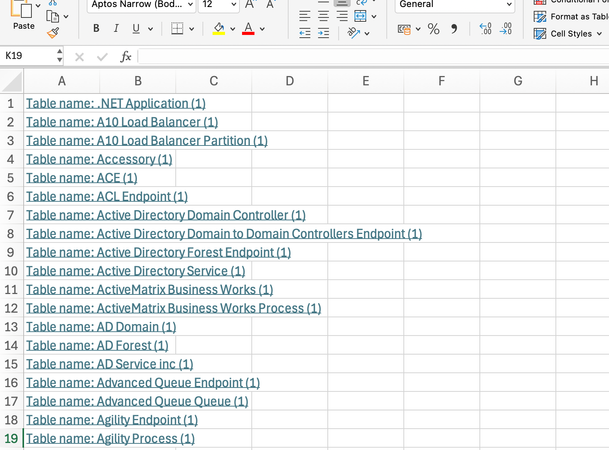Apply Percent style
This screenshot has width=609, height=450.
pos(433,29)
